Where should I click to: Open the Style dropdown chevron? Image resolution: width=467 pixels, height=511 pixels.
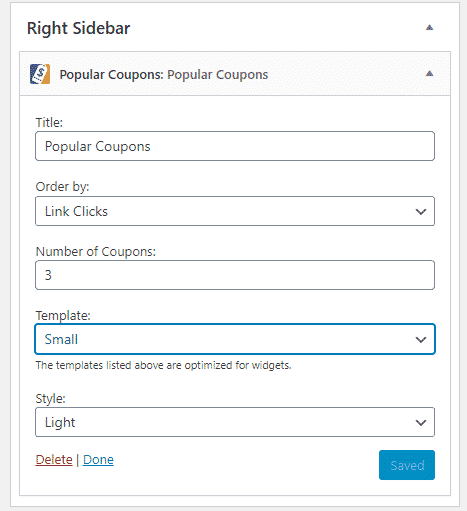point(421,422)
